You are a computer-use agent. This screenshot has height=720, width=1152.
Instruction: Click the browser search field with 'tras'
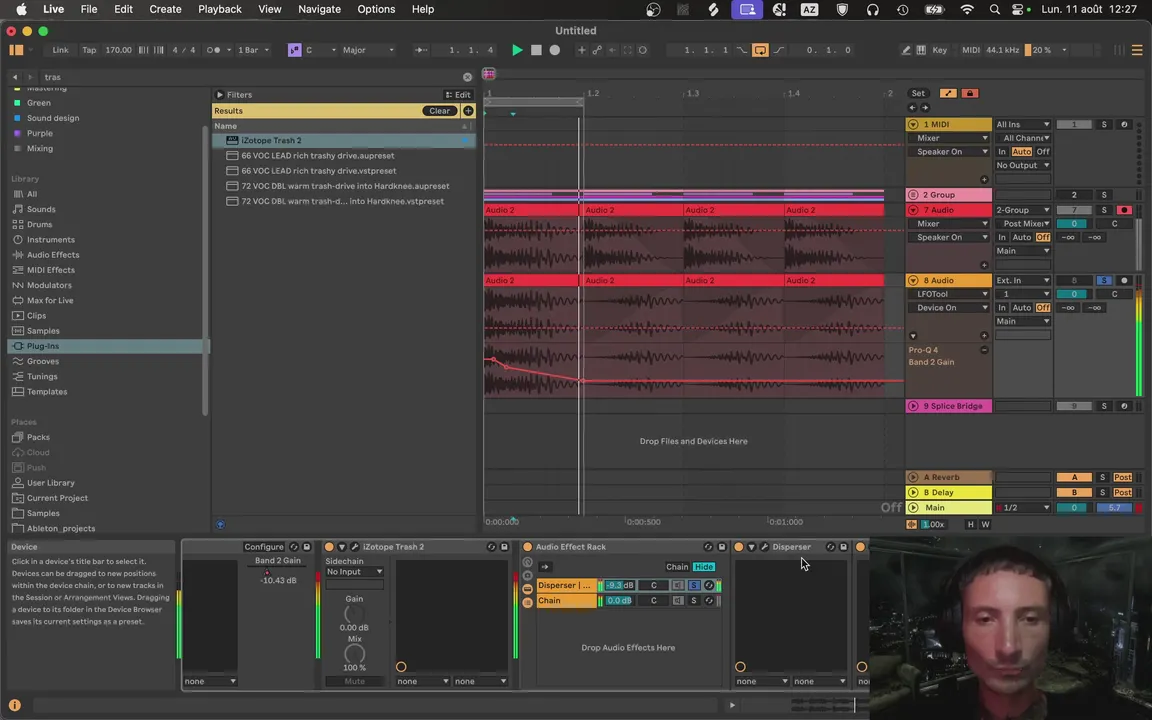tap(250, 77)
